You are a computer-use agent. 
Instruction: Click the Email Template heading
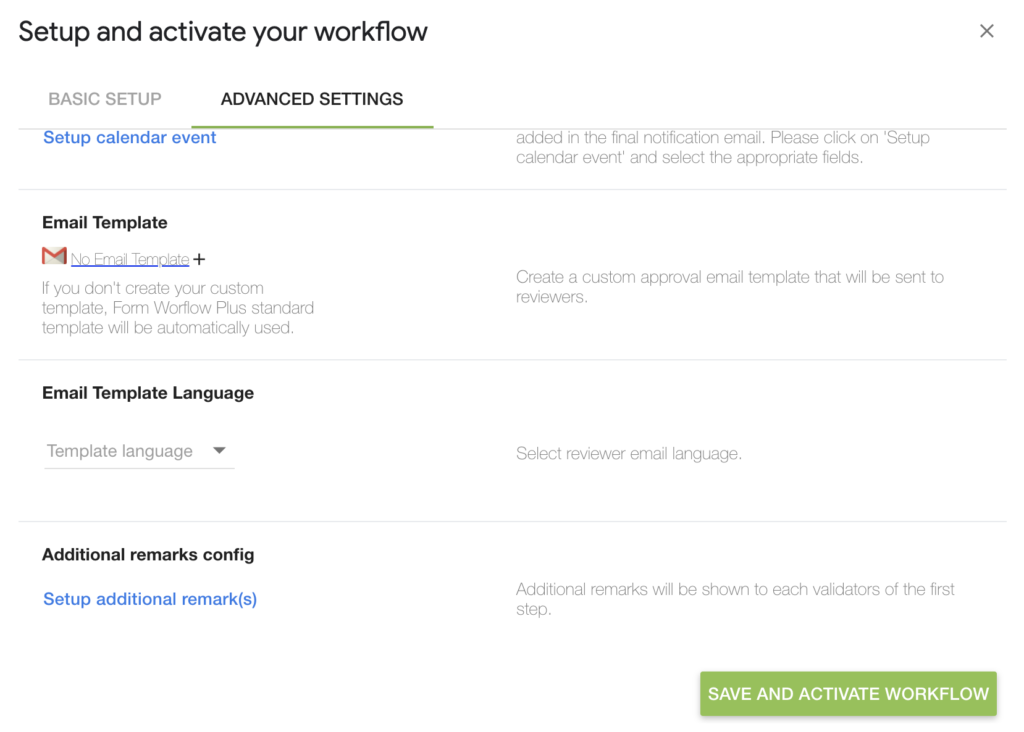tap(104, 223)
